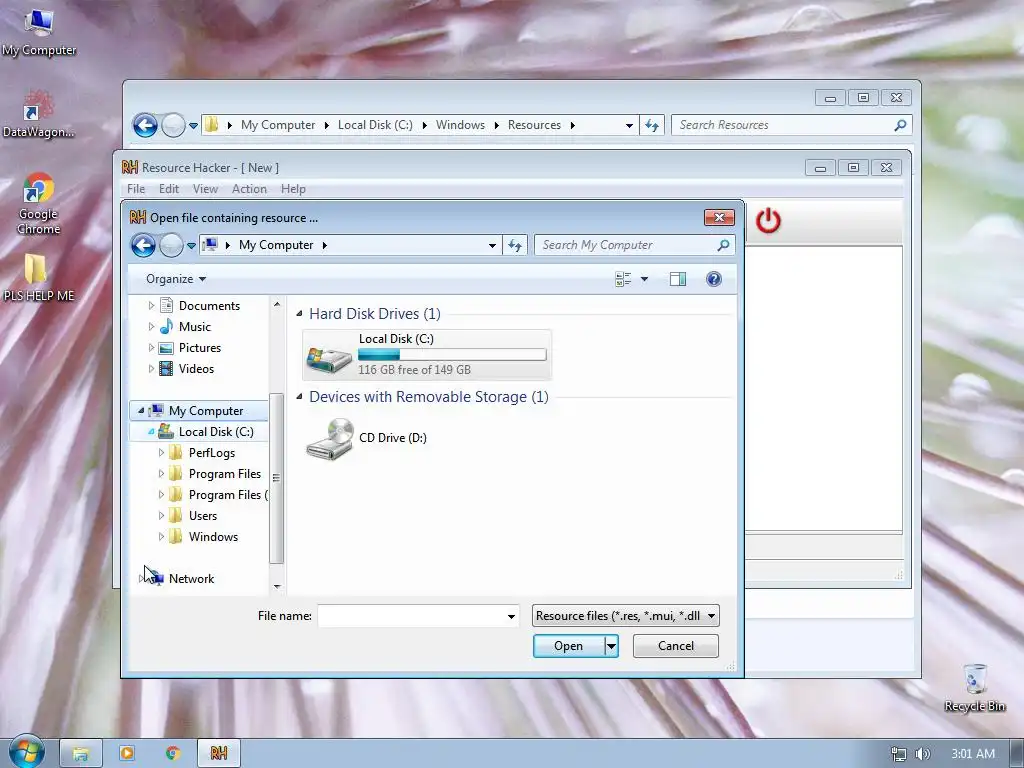Expand the Music tree node arrow
Image resolution: width=1024 pixels, height=768 pixels.
click(x=152, y=327)
